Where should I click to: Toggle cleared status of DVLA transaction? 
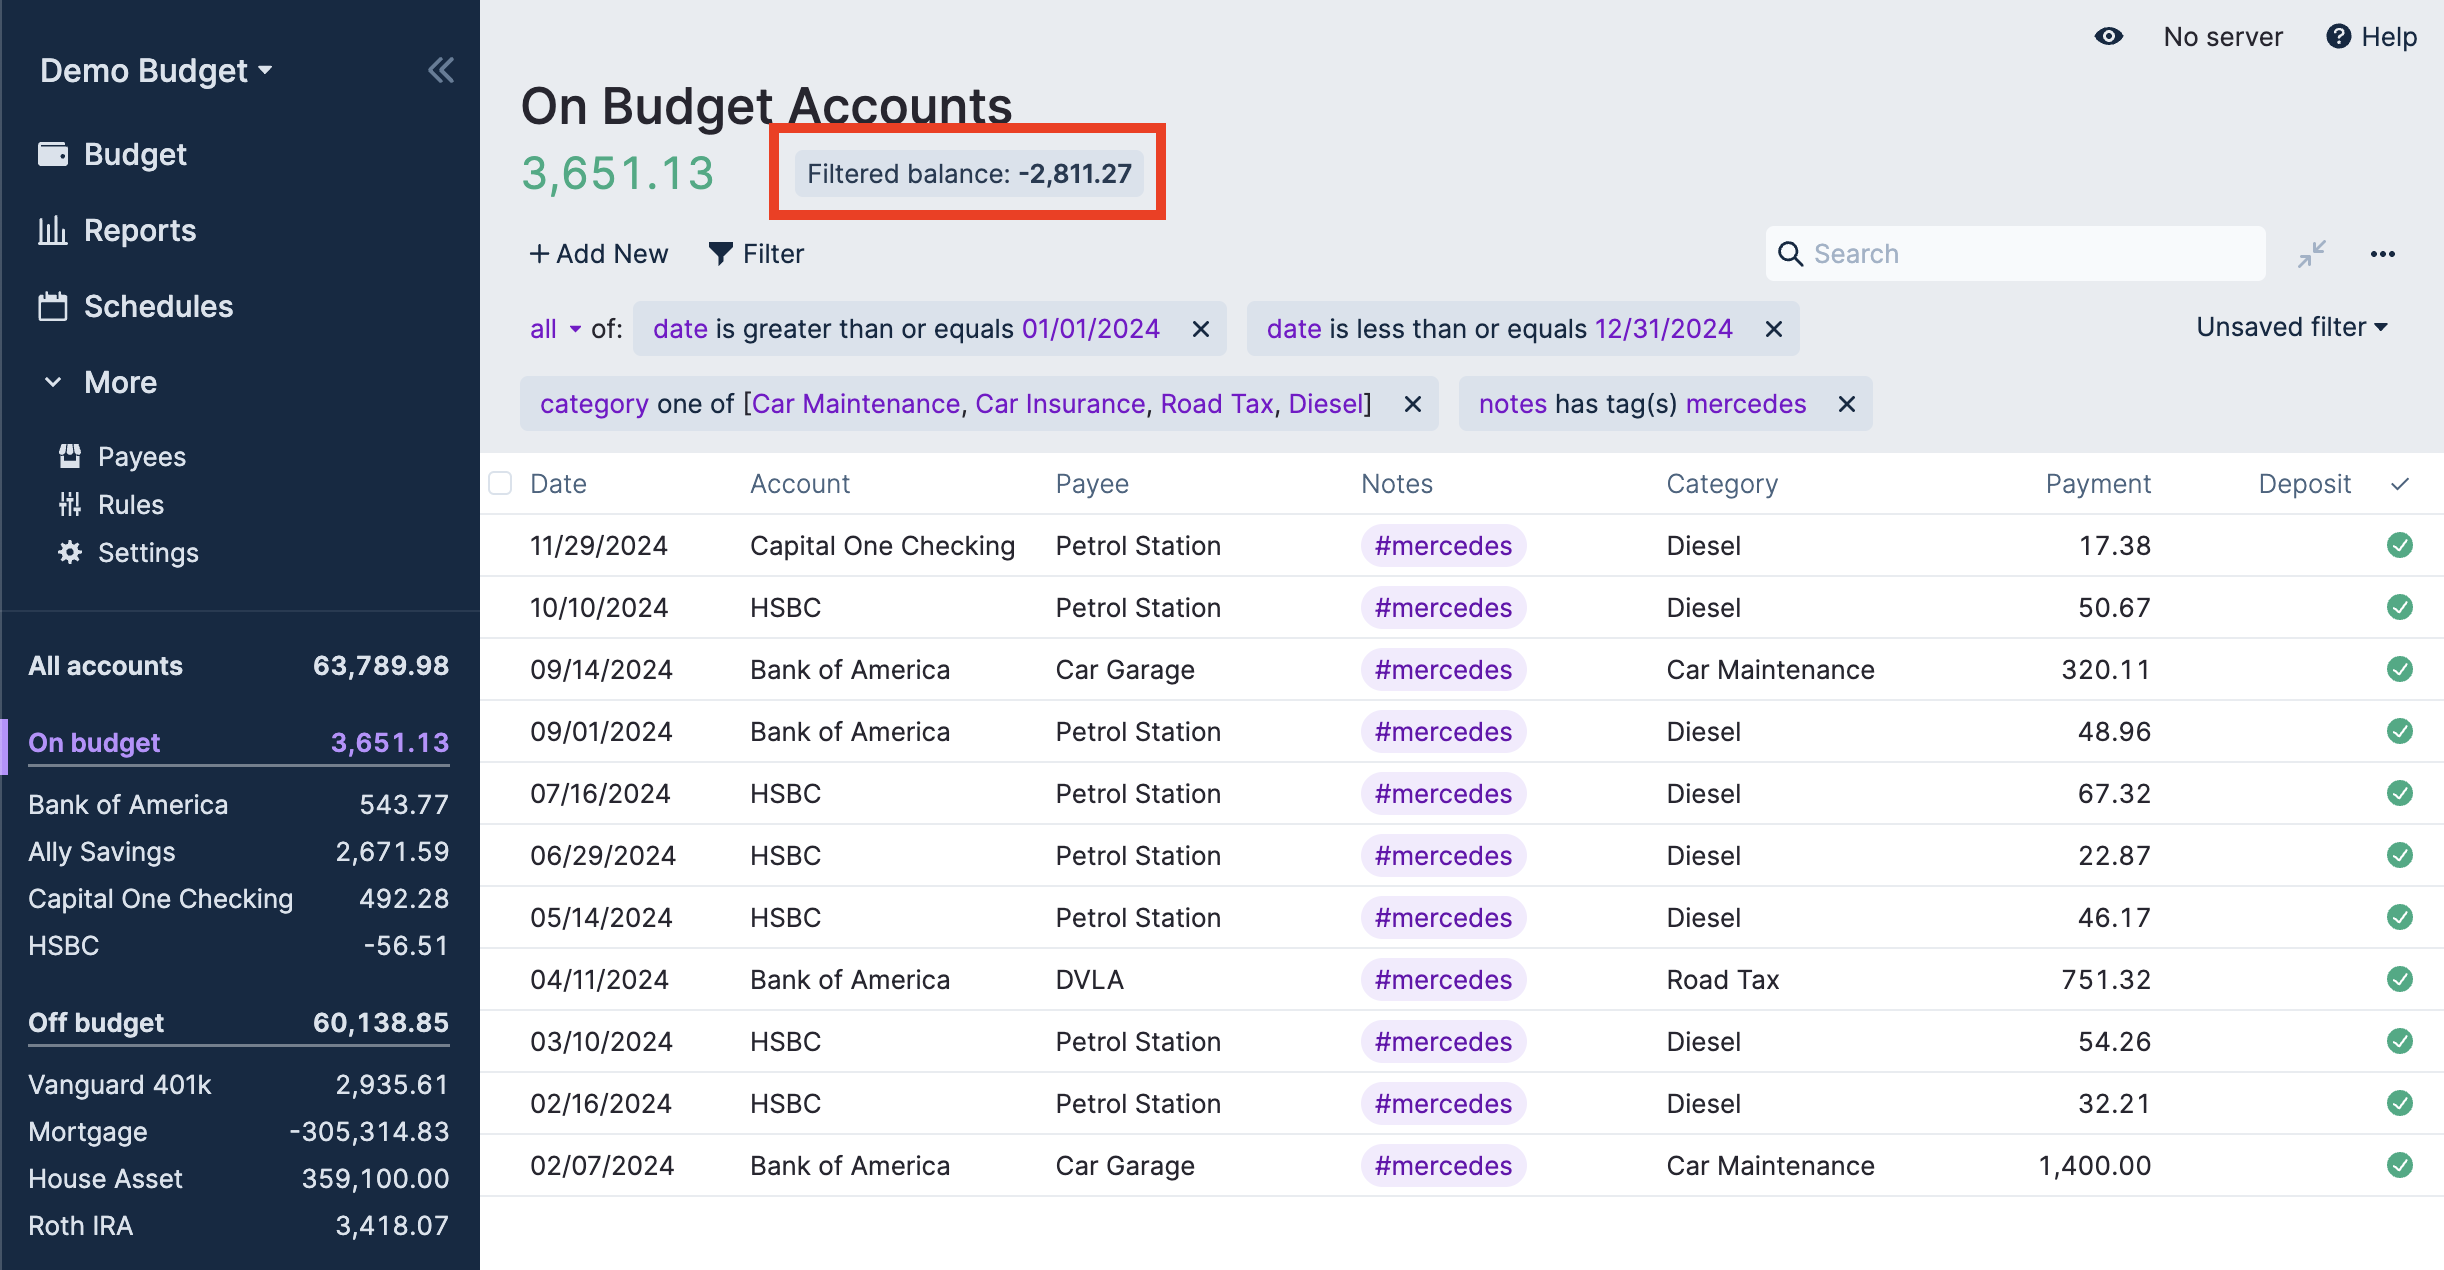(x=2399, y=980)
